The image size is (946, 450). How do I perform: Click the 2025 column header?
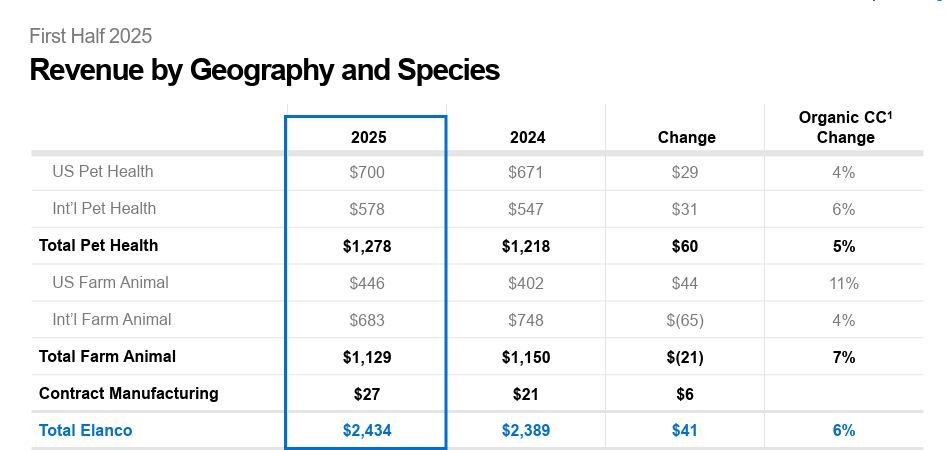click(367, 137)
